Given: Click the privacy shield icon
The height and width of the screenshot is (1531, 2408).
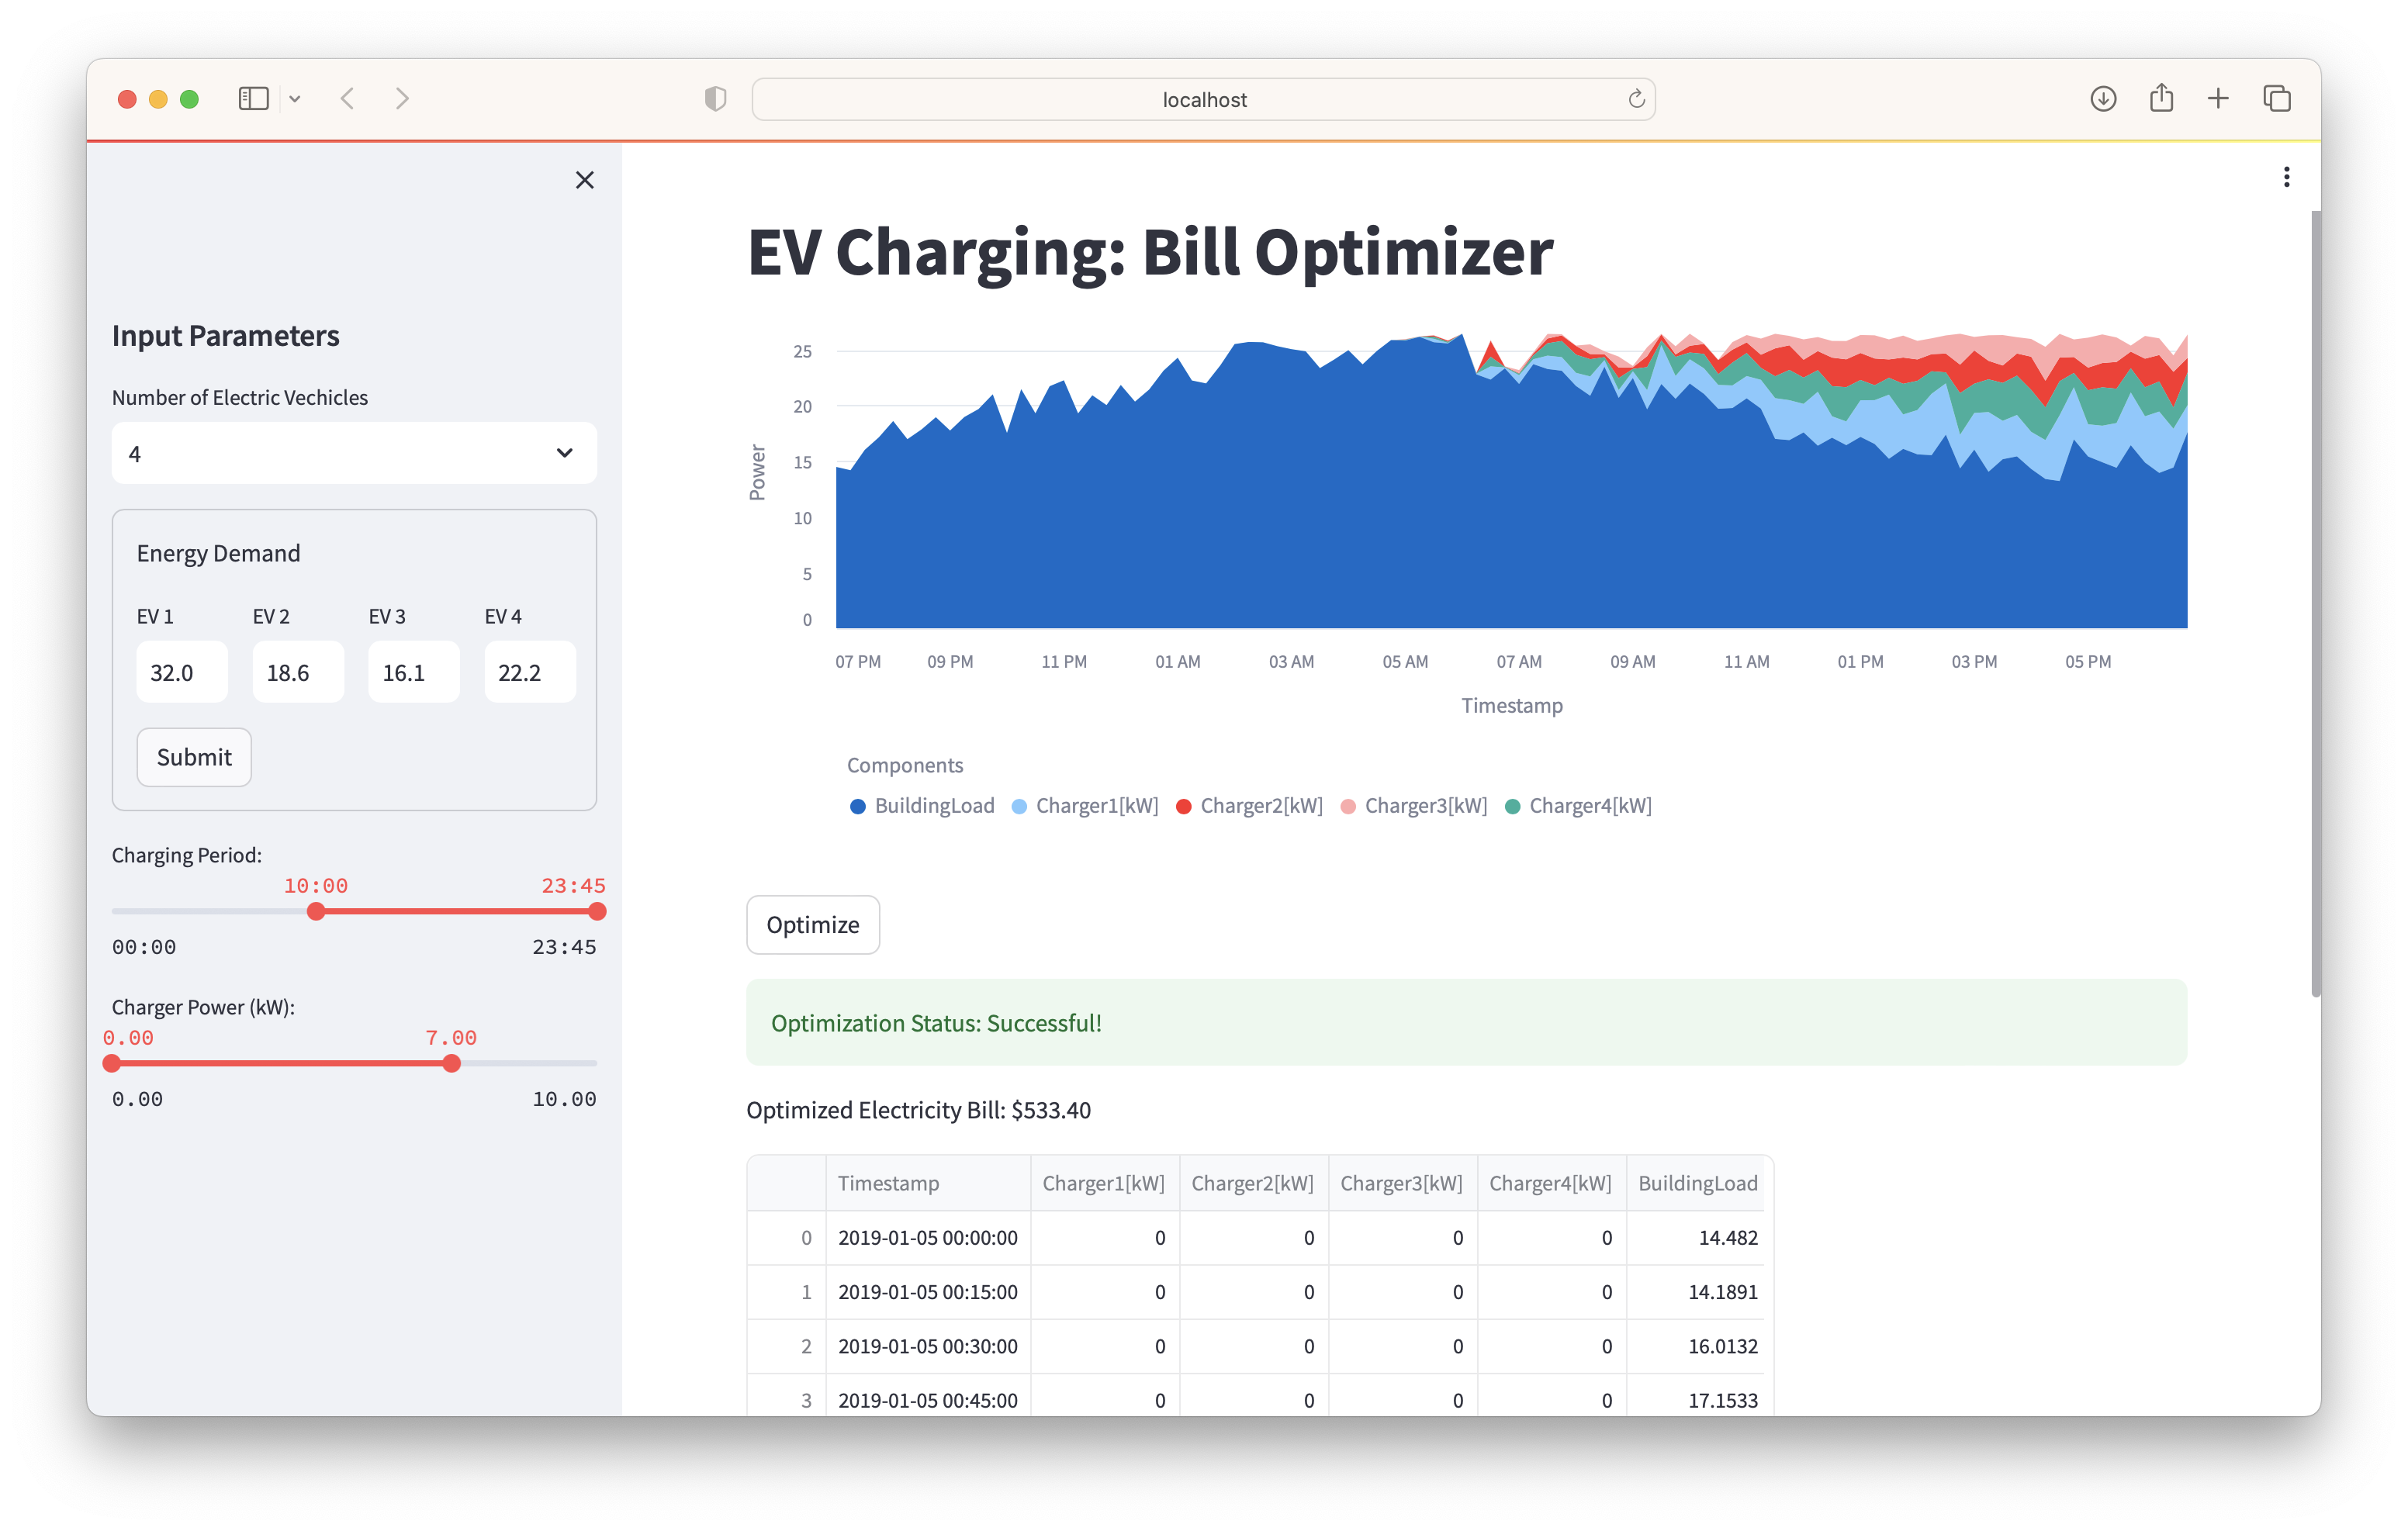Looking at the screenshot, I should tap(715, 98).
